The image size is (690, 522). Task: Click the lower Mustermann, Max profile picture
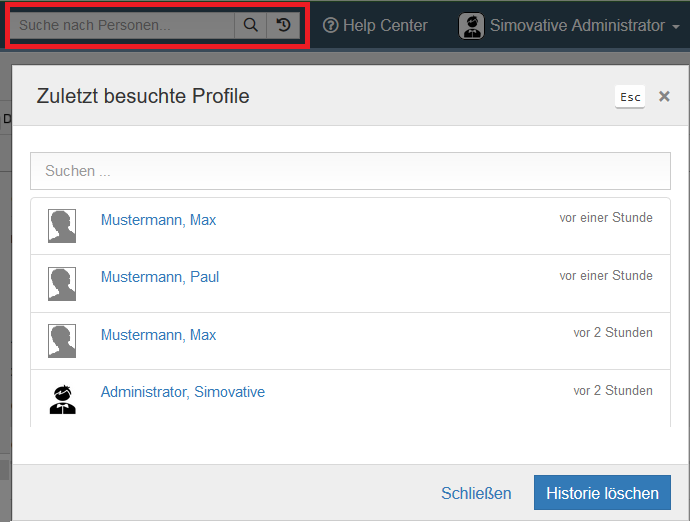click(x=62, y=341)
